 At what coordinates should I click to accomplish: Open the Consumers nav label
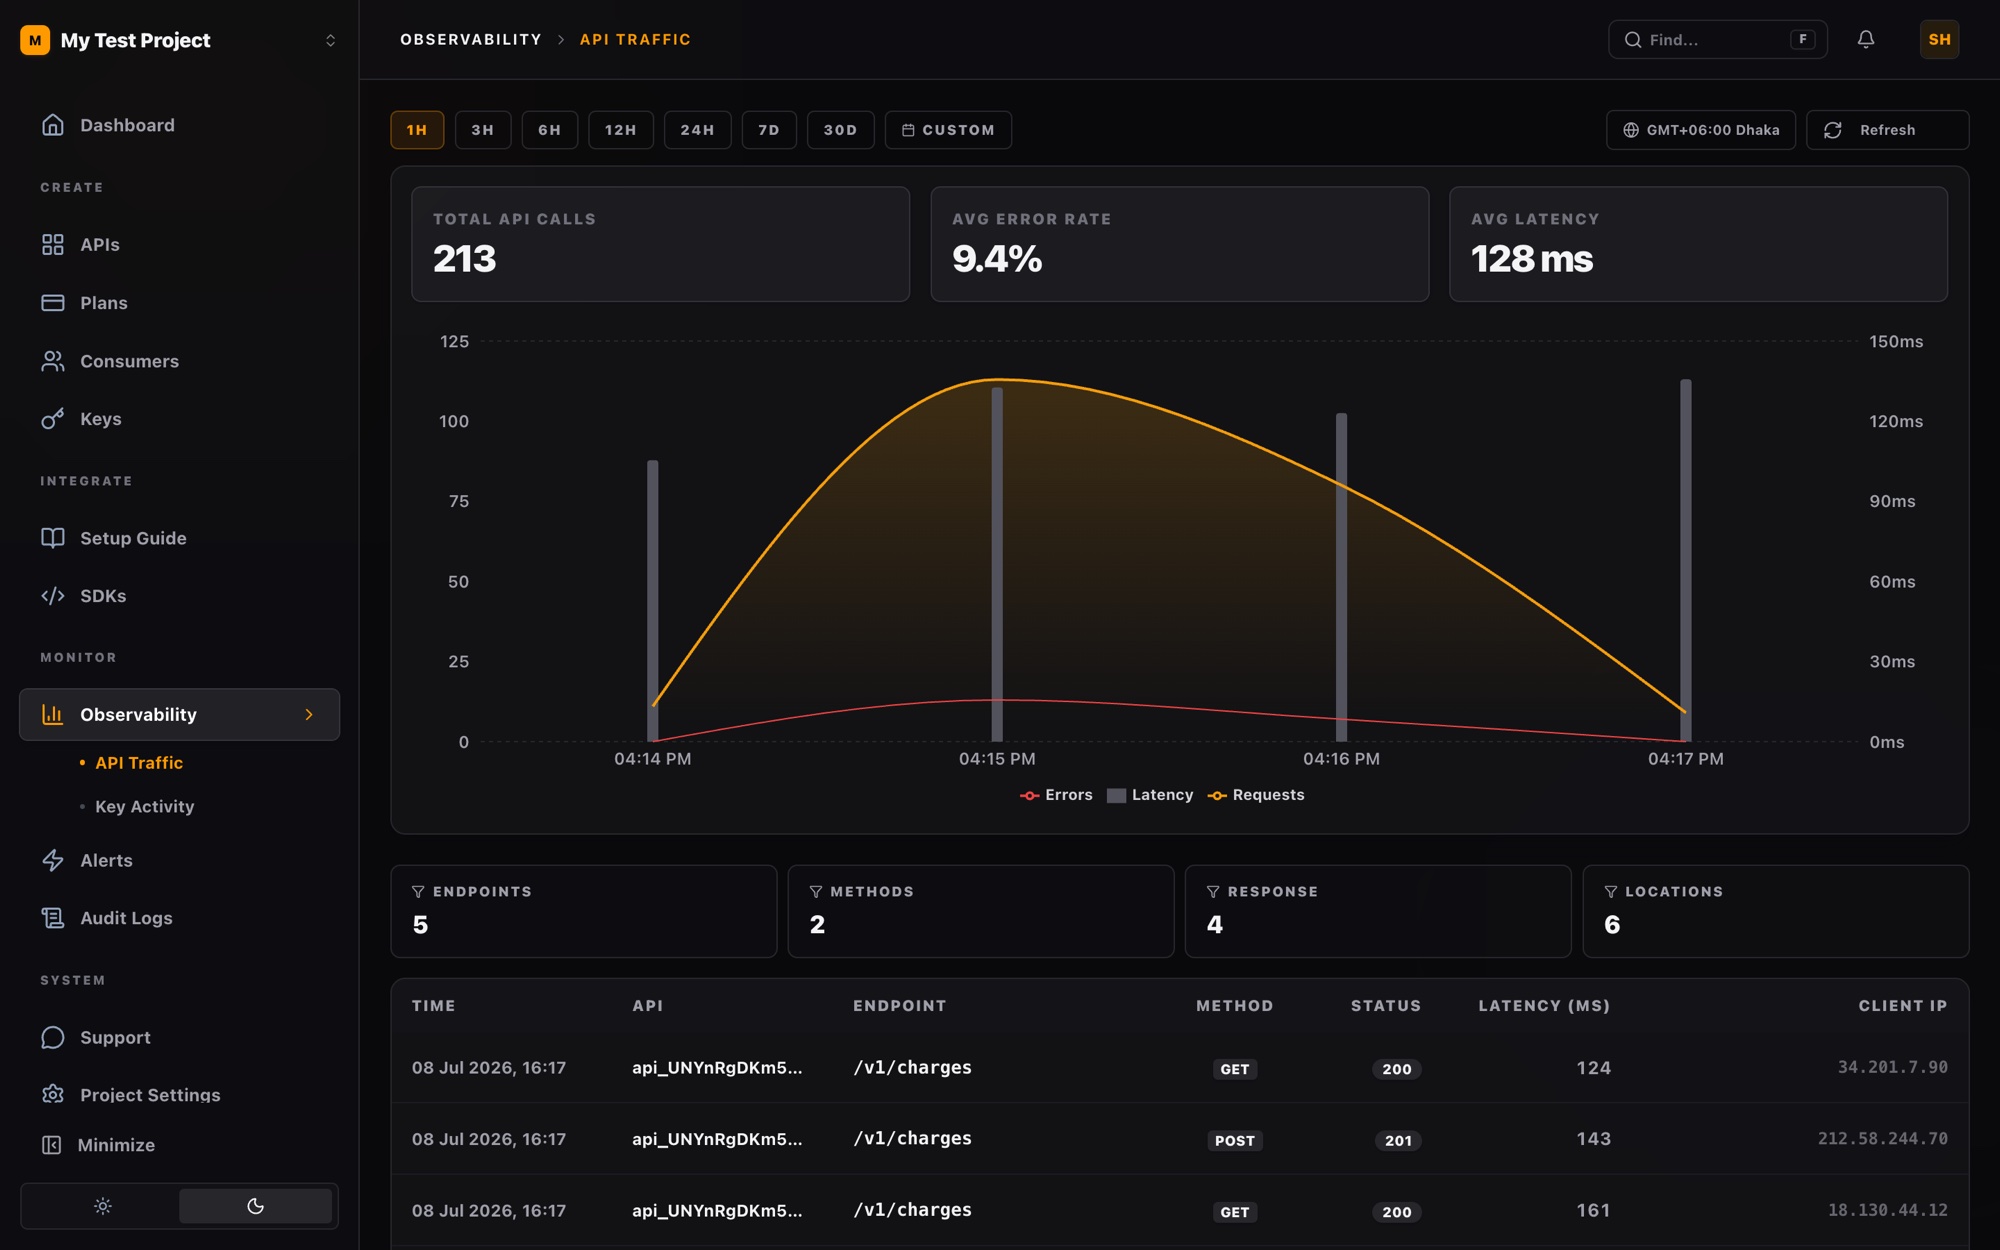coord(130,361)
